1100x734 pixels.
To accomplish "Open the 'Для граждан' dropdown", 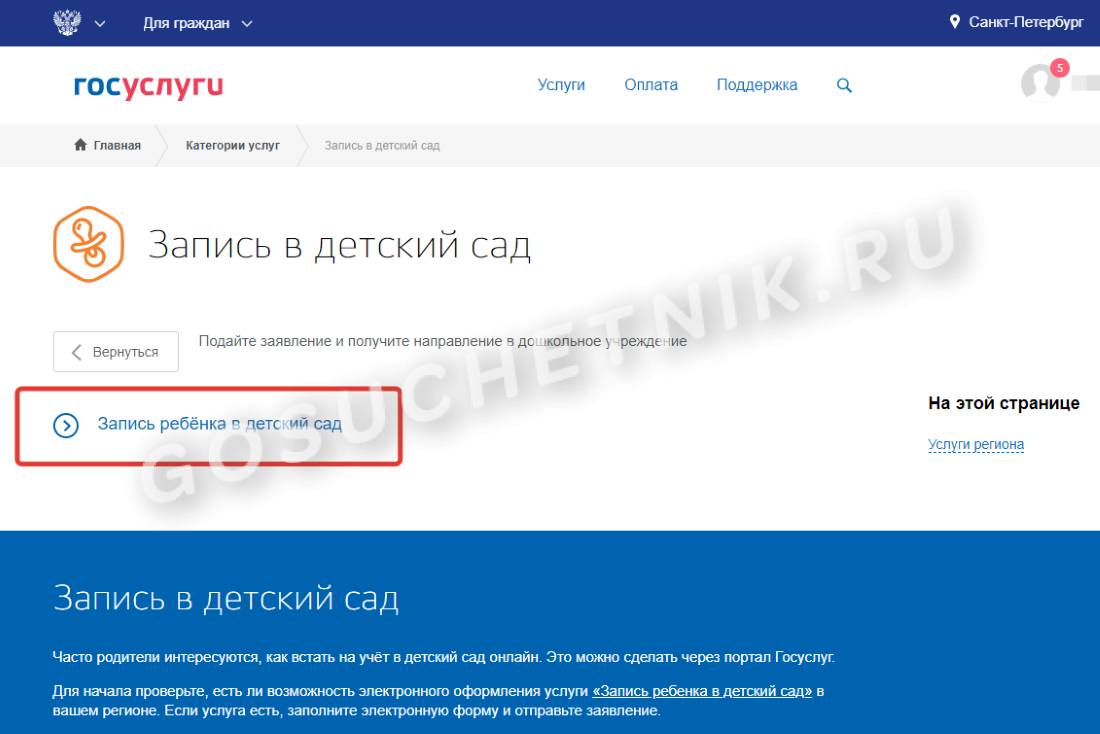I will pos(197,23).
